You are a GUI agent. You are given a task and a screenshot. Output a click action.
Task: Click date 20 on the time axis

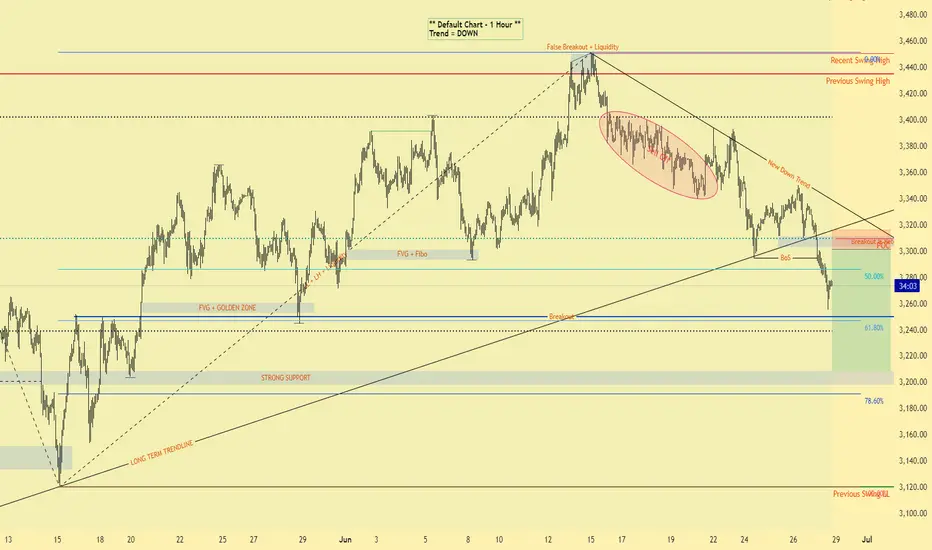[131, 540]
